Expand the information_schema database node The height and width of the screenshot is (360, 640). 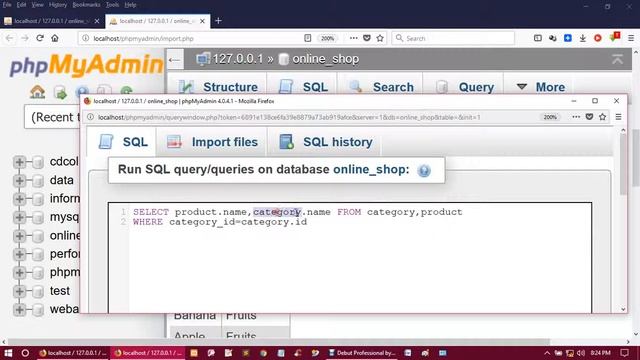(19, 199)
